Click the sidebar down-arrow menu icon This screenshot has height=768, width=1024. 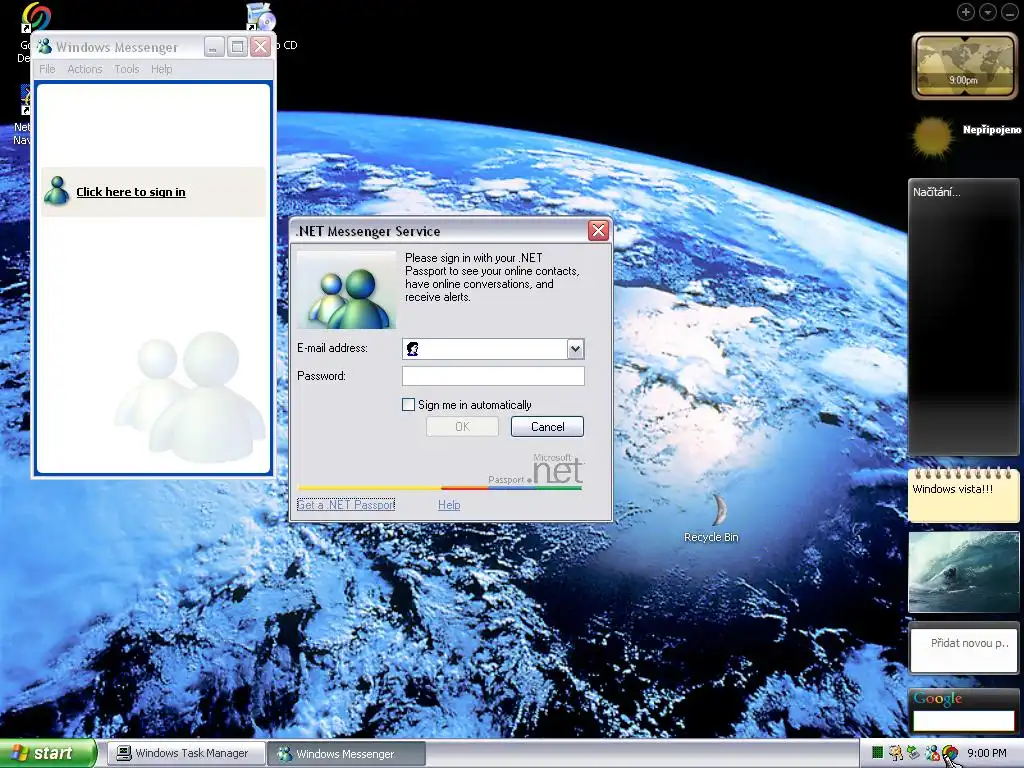coord(988,12)
